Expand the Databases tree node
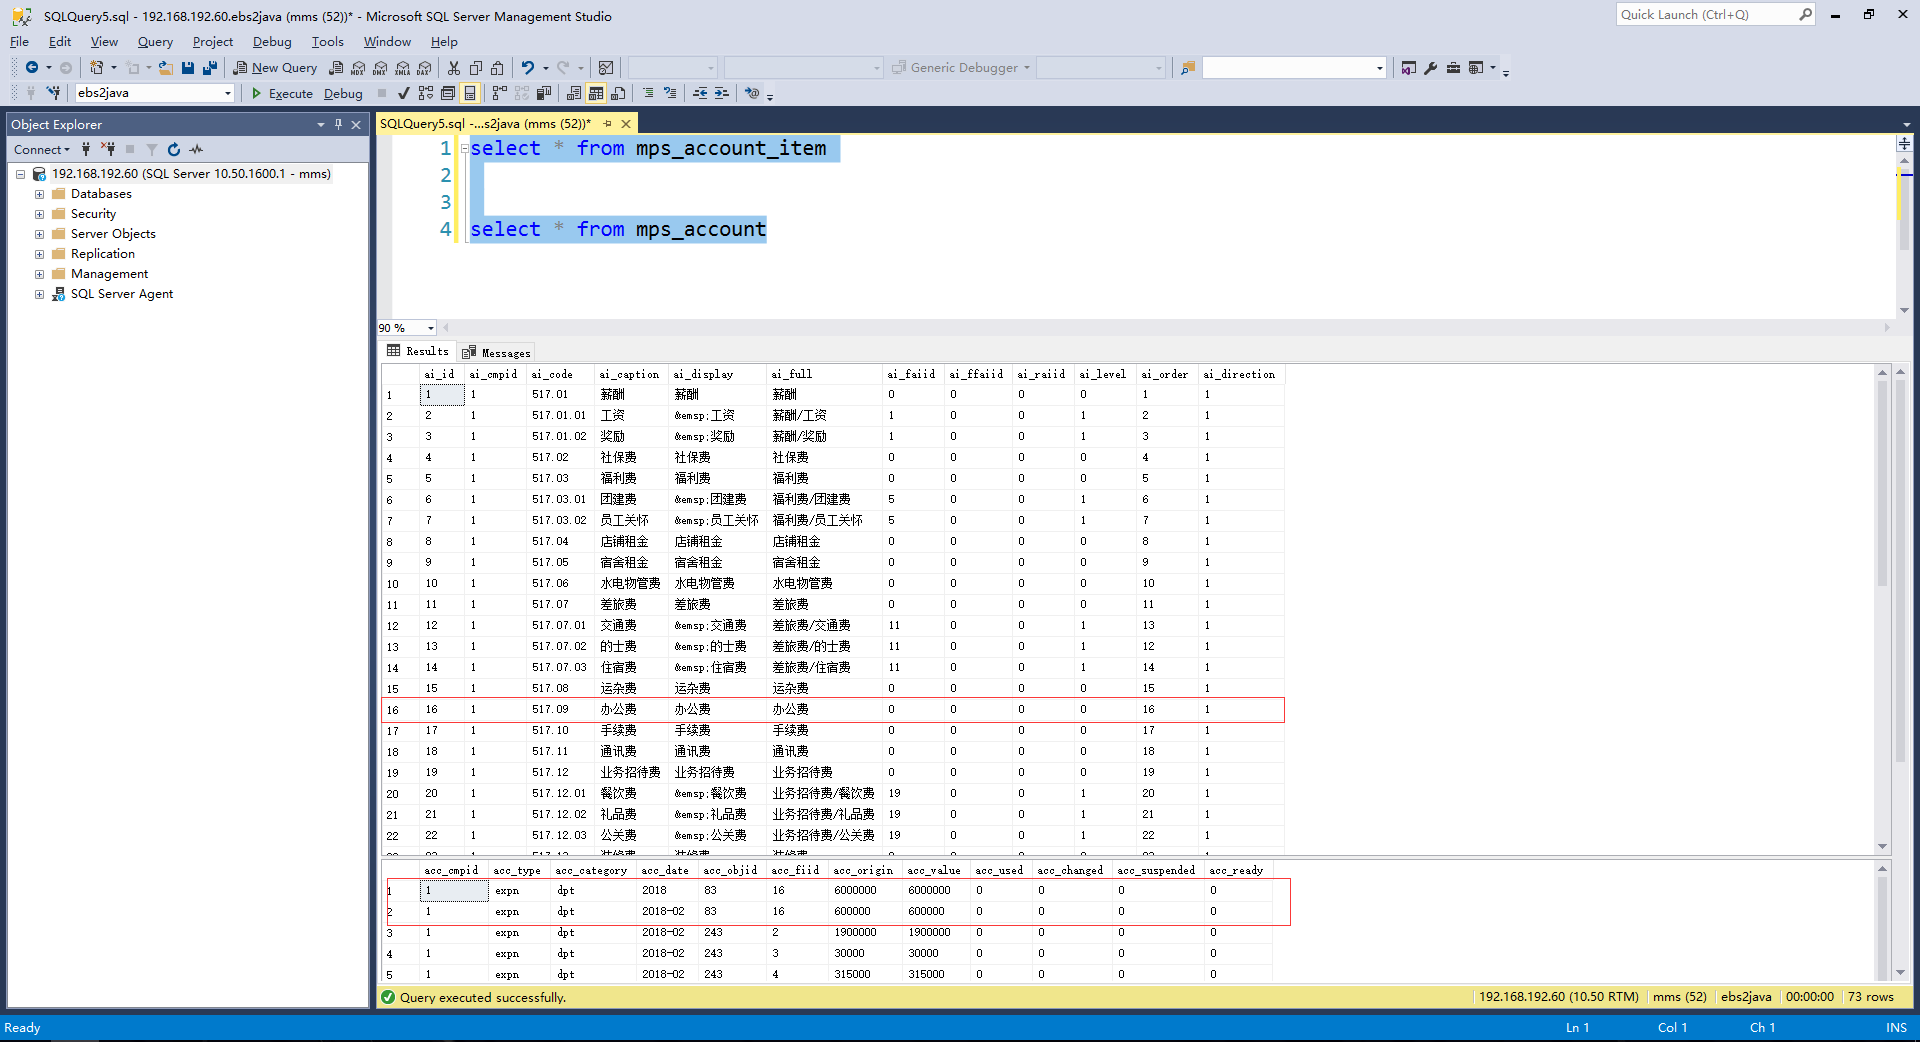 click(x=39, y=194)
